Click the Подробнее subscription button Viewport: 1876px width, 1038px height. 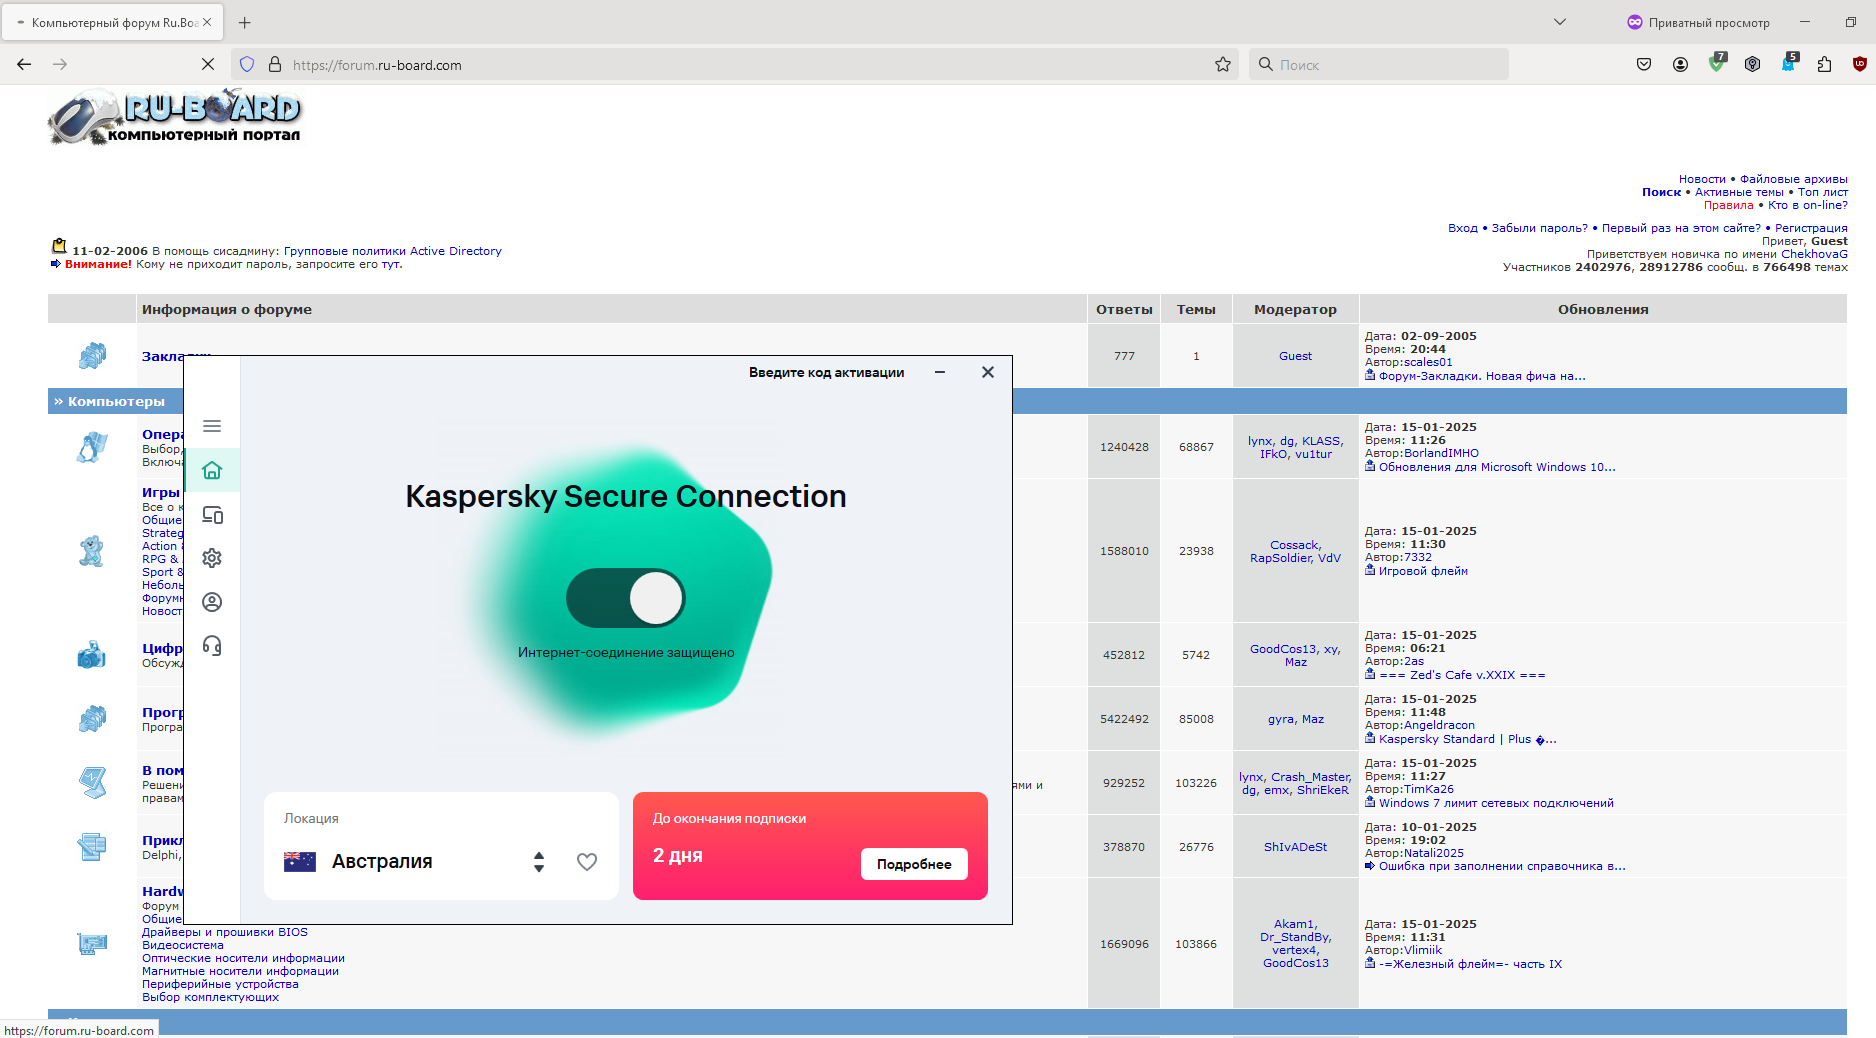pyautogui.click(x=914, y=864)
